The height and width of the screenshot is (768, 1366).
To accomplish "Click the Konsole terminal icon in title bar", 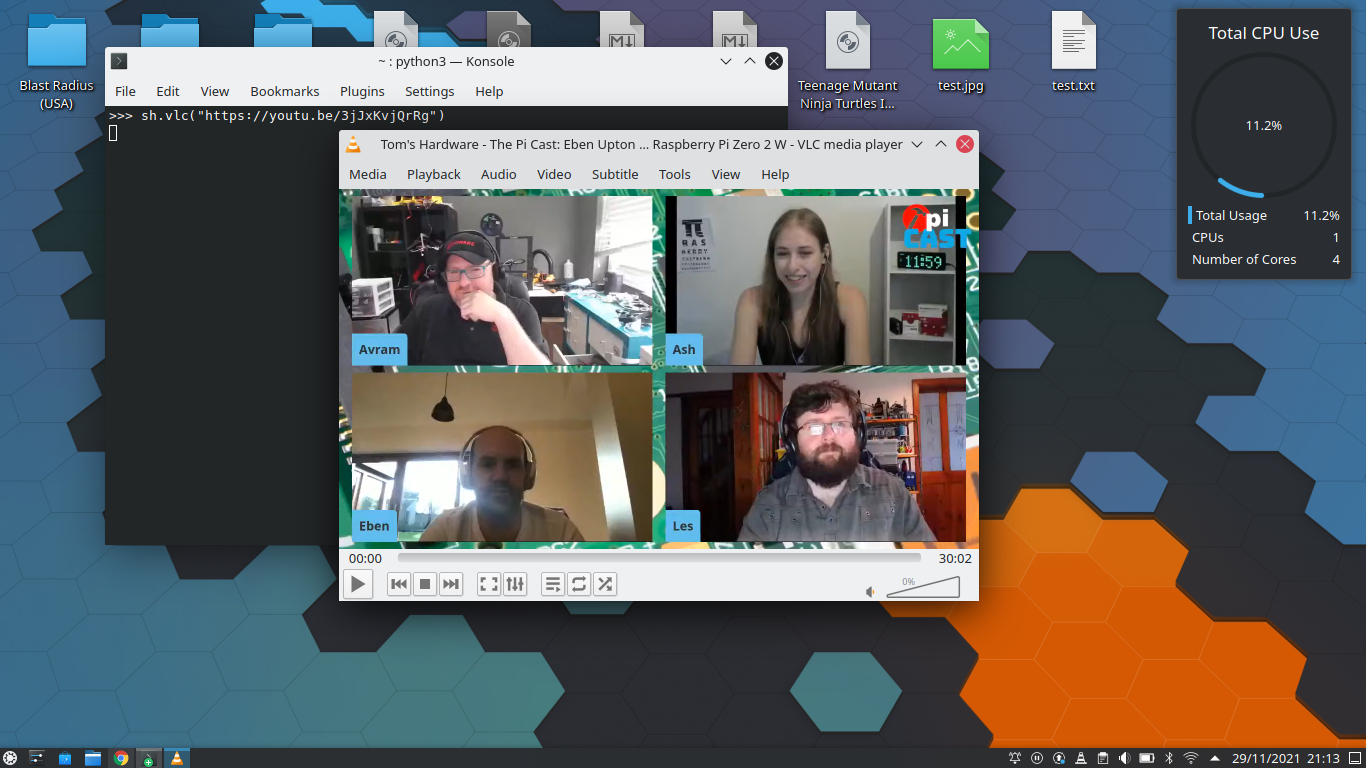I will tap(118, 61).
